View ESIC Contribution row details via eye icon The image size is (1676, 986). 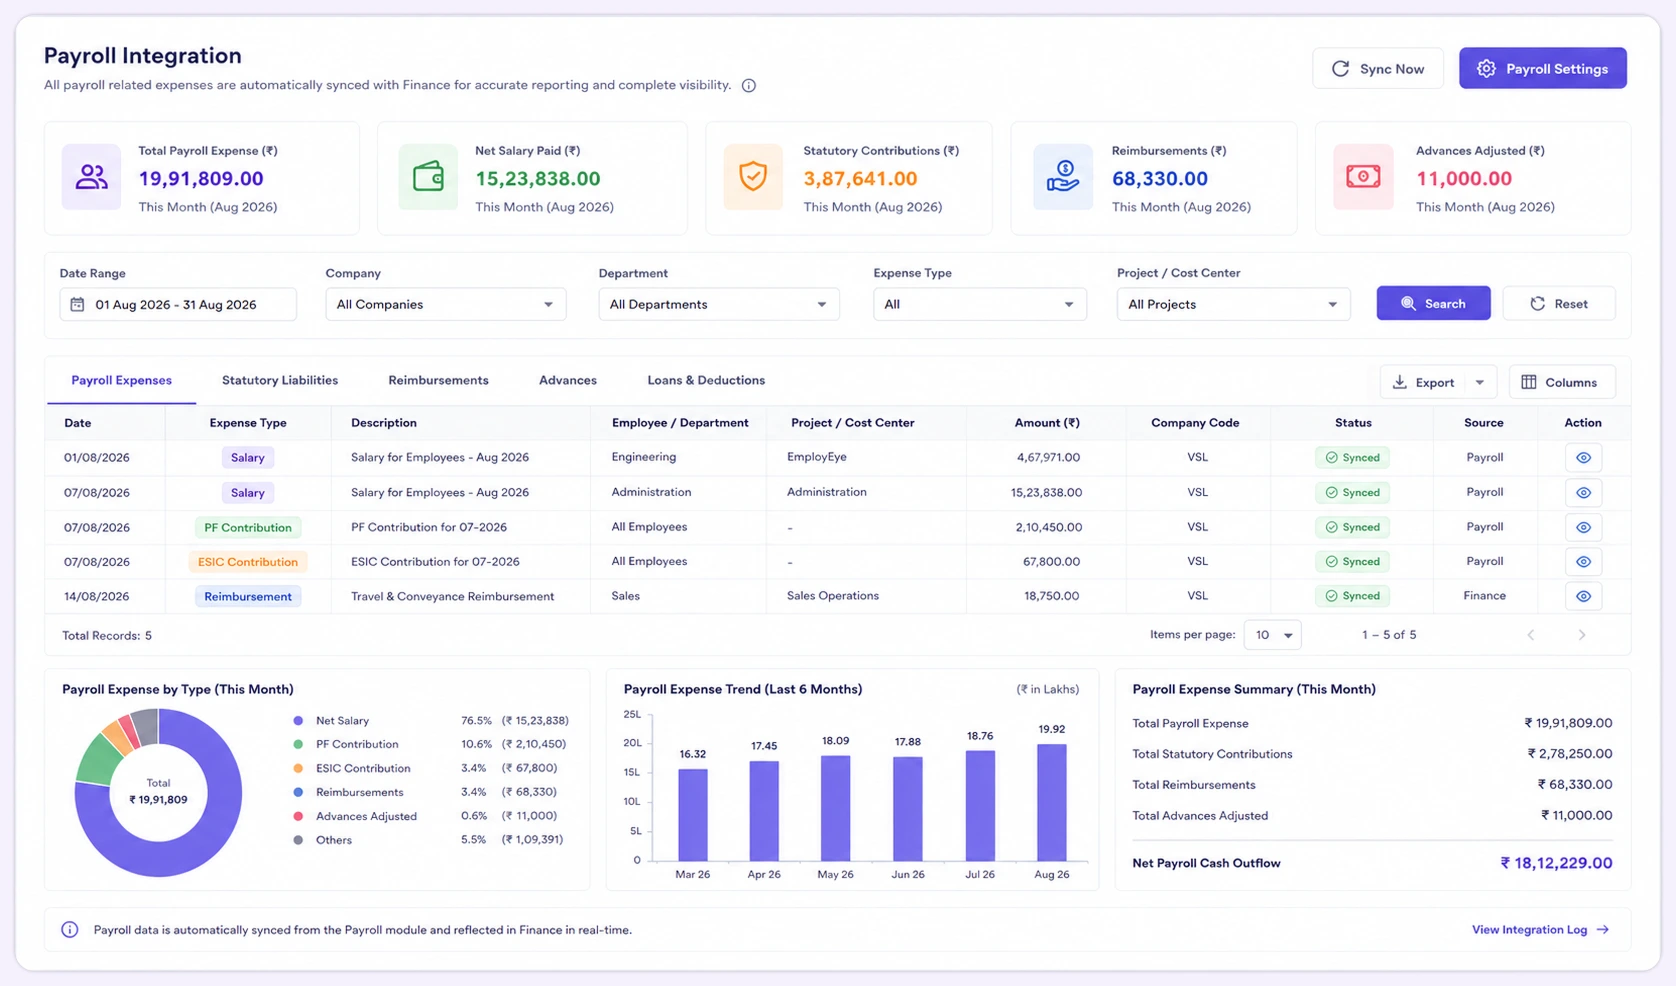[1583, 562]
